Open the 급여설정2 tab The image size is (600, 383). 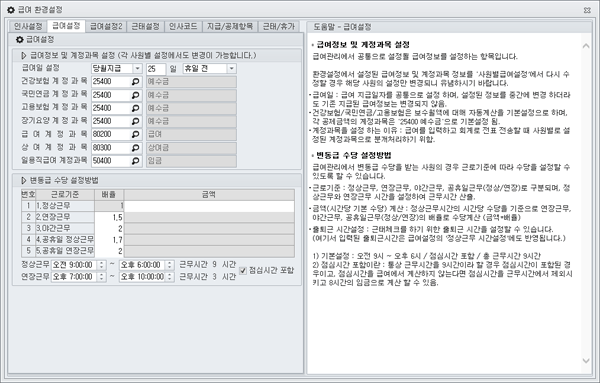pyautogui.click(x=106, y=26)
